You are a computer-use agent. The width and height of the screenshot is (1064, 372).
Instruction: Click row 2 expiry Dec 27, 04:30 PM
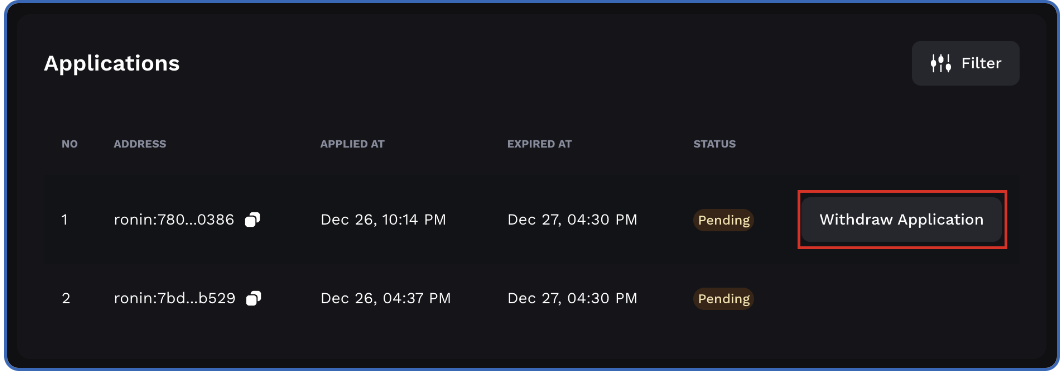pyautogui.click(x=572, y=299)
